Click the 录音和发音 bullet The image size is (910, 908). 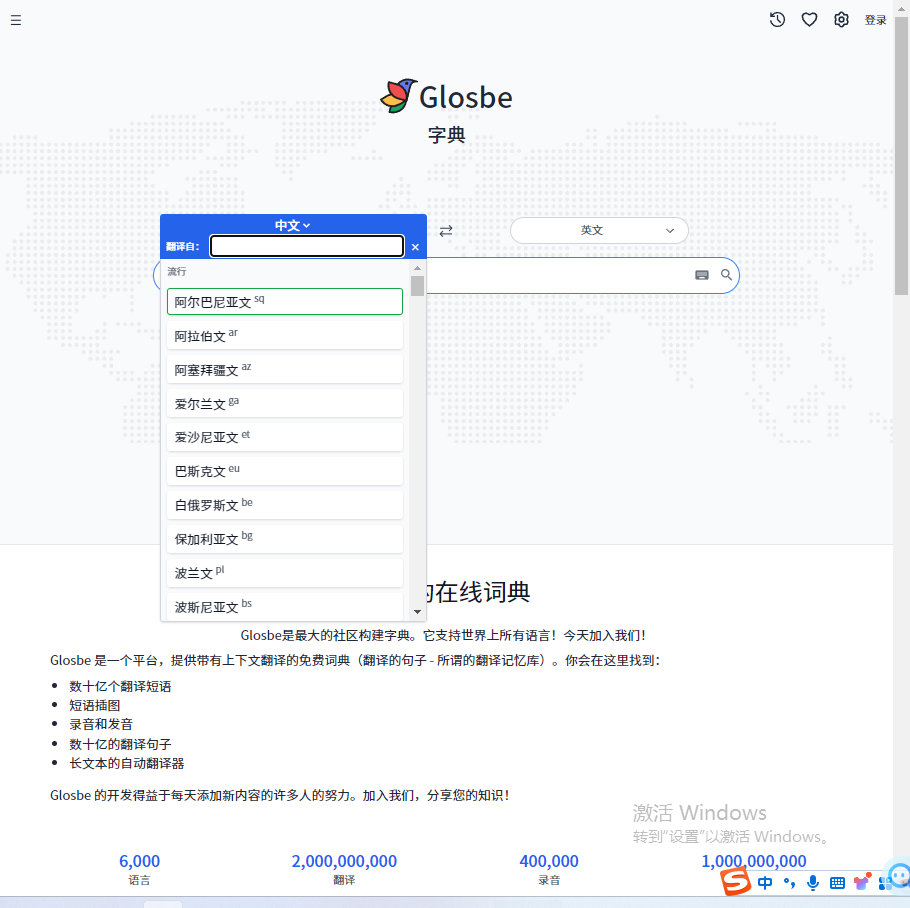click(x=101, y=724)
